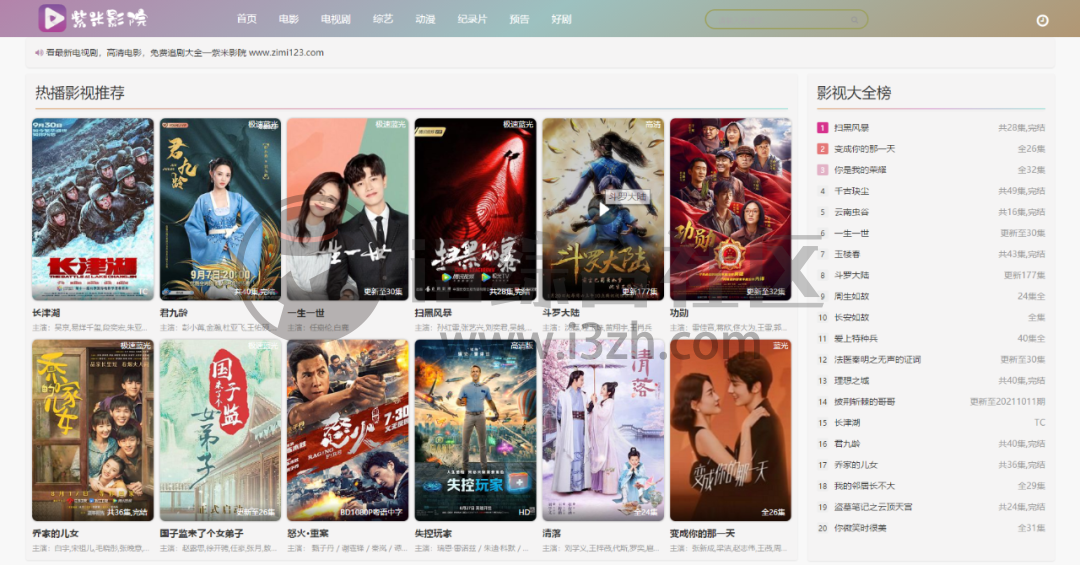Click the 功勋 title link under poster
The height and width of the screenshot is (565, 1080).
click(x=679, y=313)
